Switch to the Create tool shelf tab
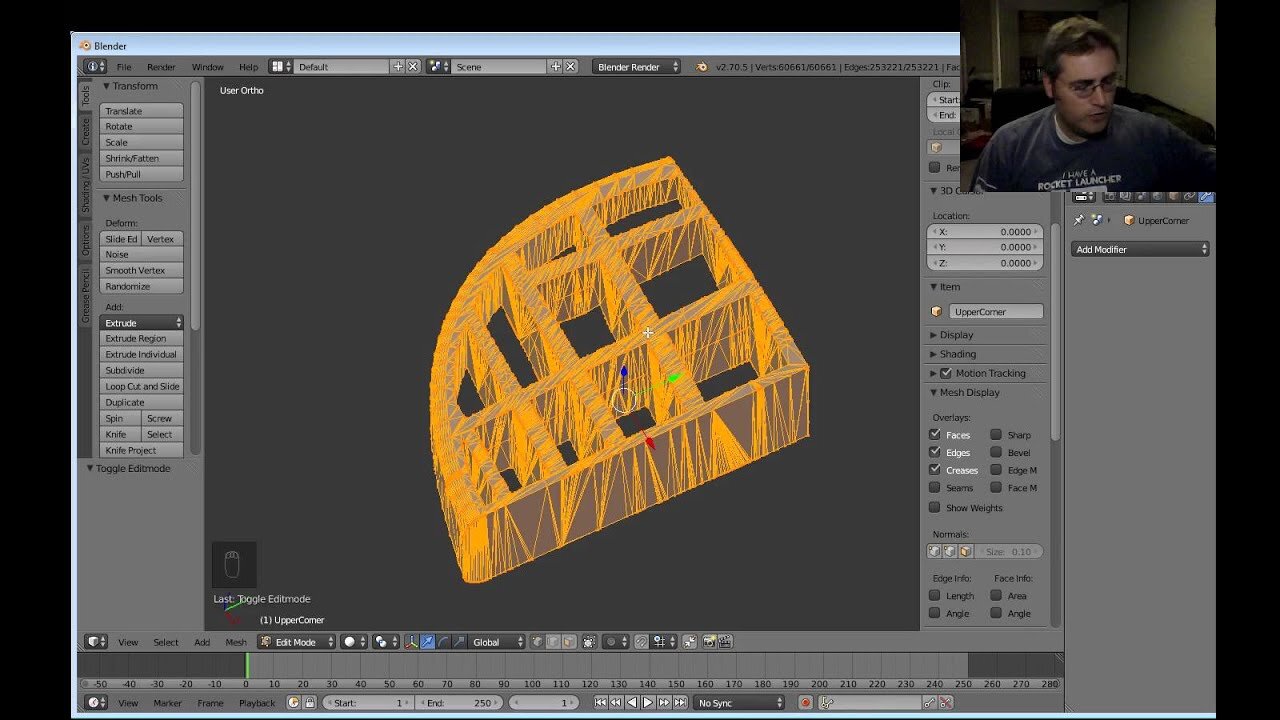This screenshot has height=720, width=1280. point(86,131)
